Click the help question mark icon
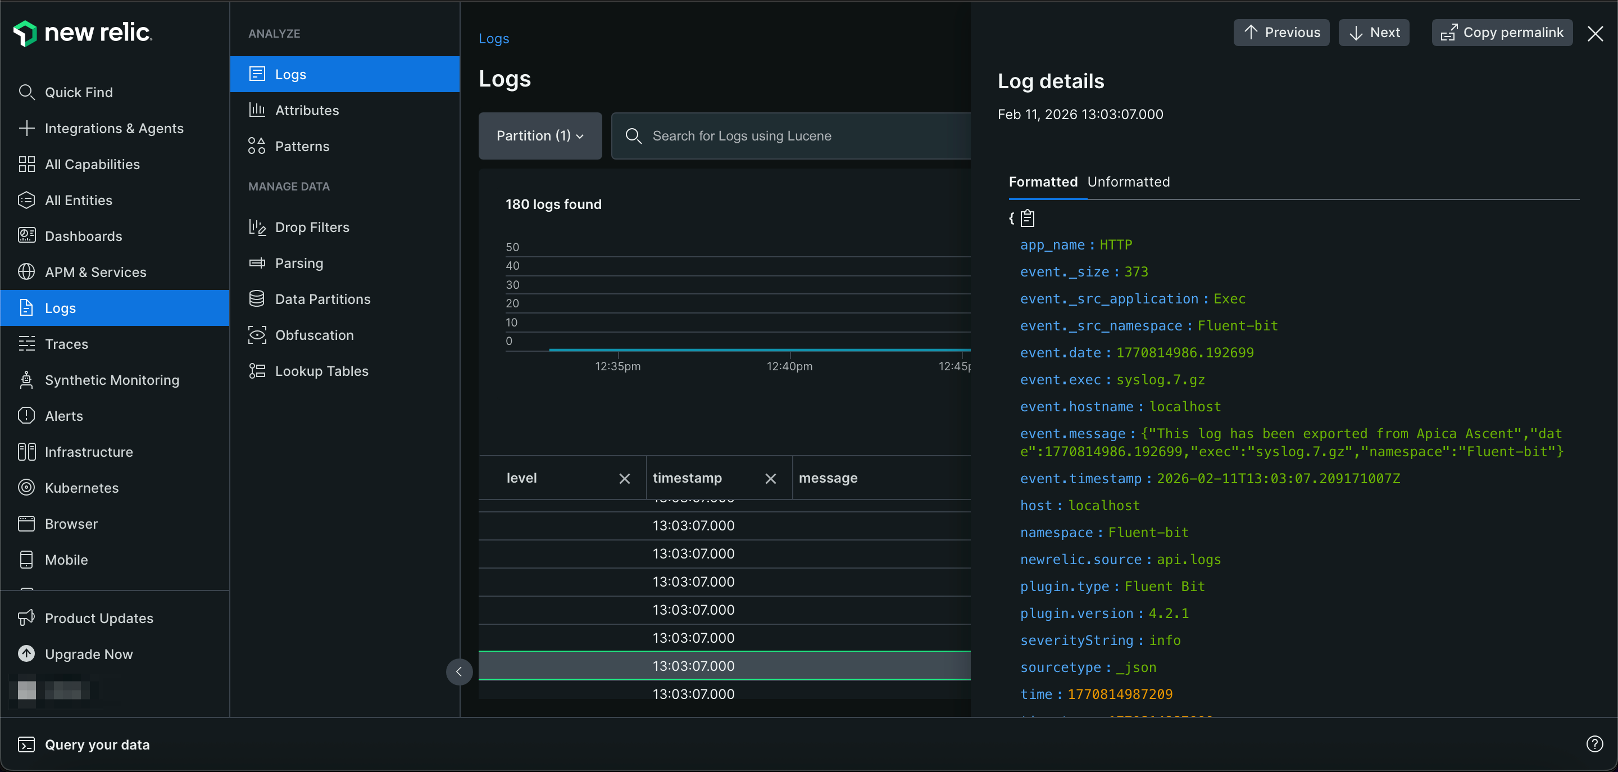 tap(1595, 743)
